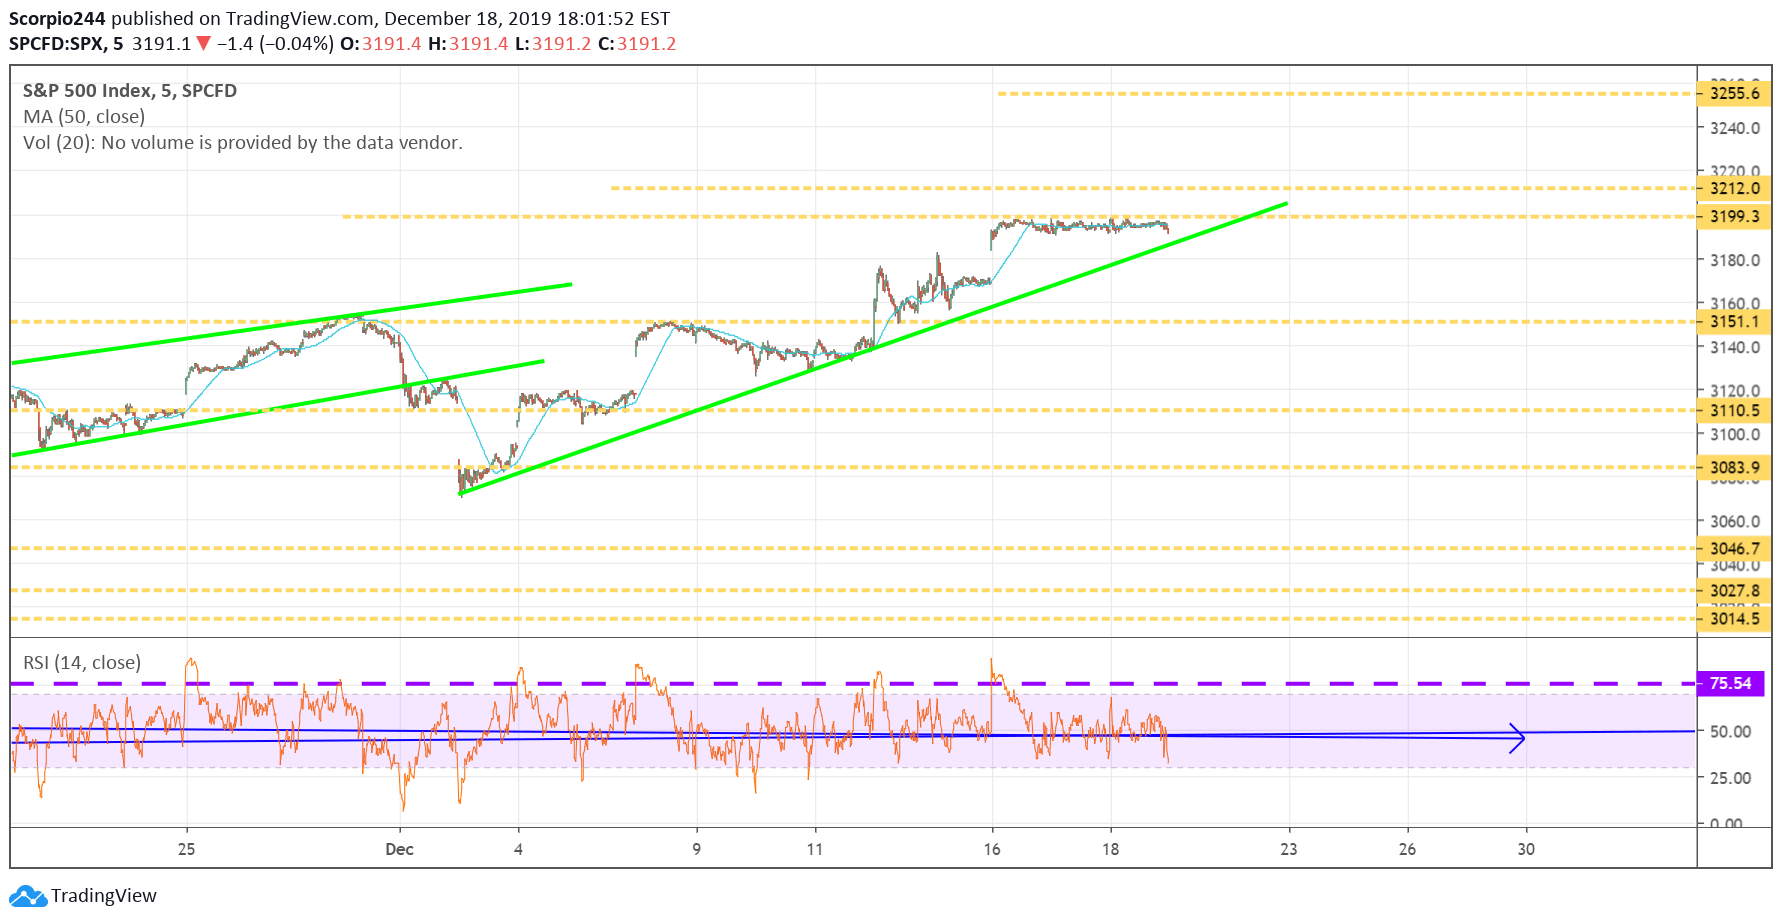The width and height of the screenshot is (1782, 923).
Task: Click the 3014.5 price level label
Action: point(1734,618)
